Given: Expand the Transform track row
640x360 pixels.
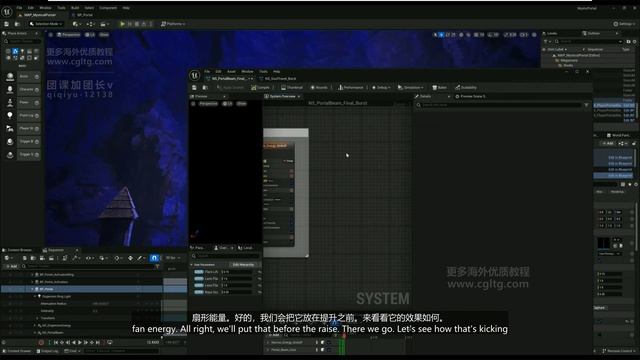Looking at the screenshot, I should pyautogui.click(x=37, y=318).
